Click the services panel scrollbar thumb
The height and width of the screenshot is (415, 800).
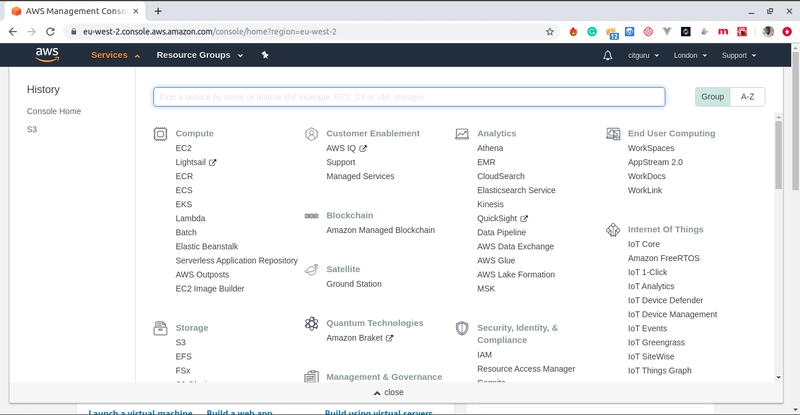coord(778,155)
